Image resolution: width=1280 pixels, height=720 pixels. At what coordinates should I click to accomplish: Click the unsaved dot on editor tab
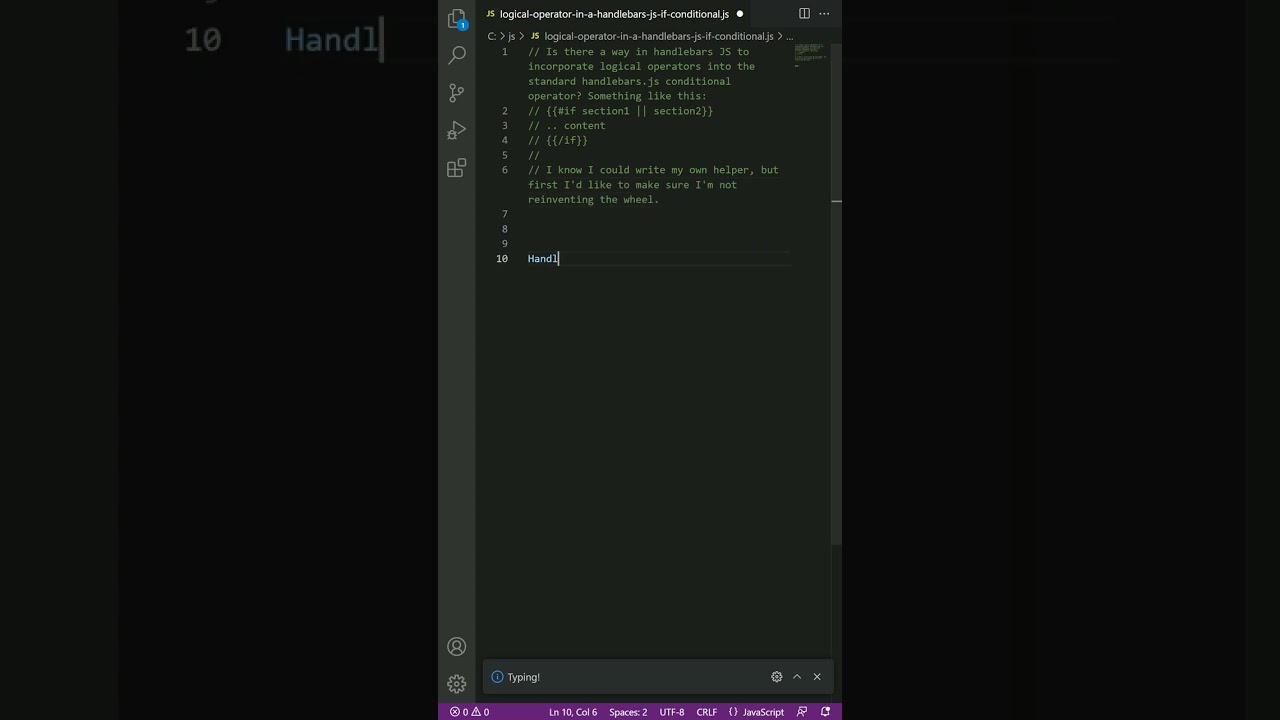740,14
